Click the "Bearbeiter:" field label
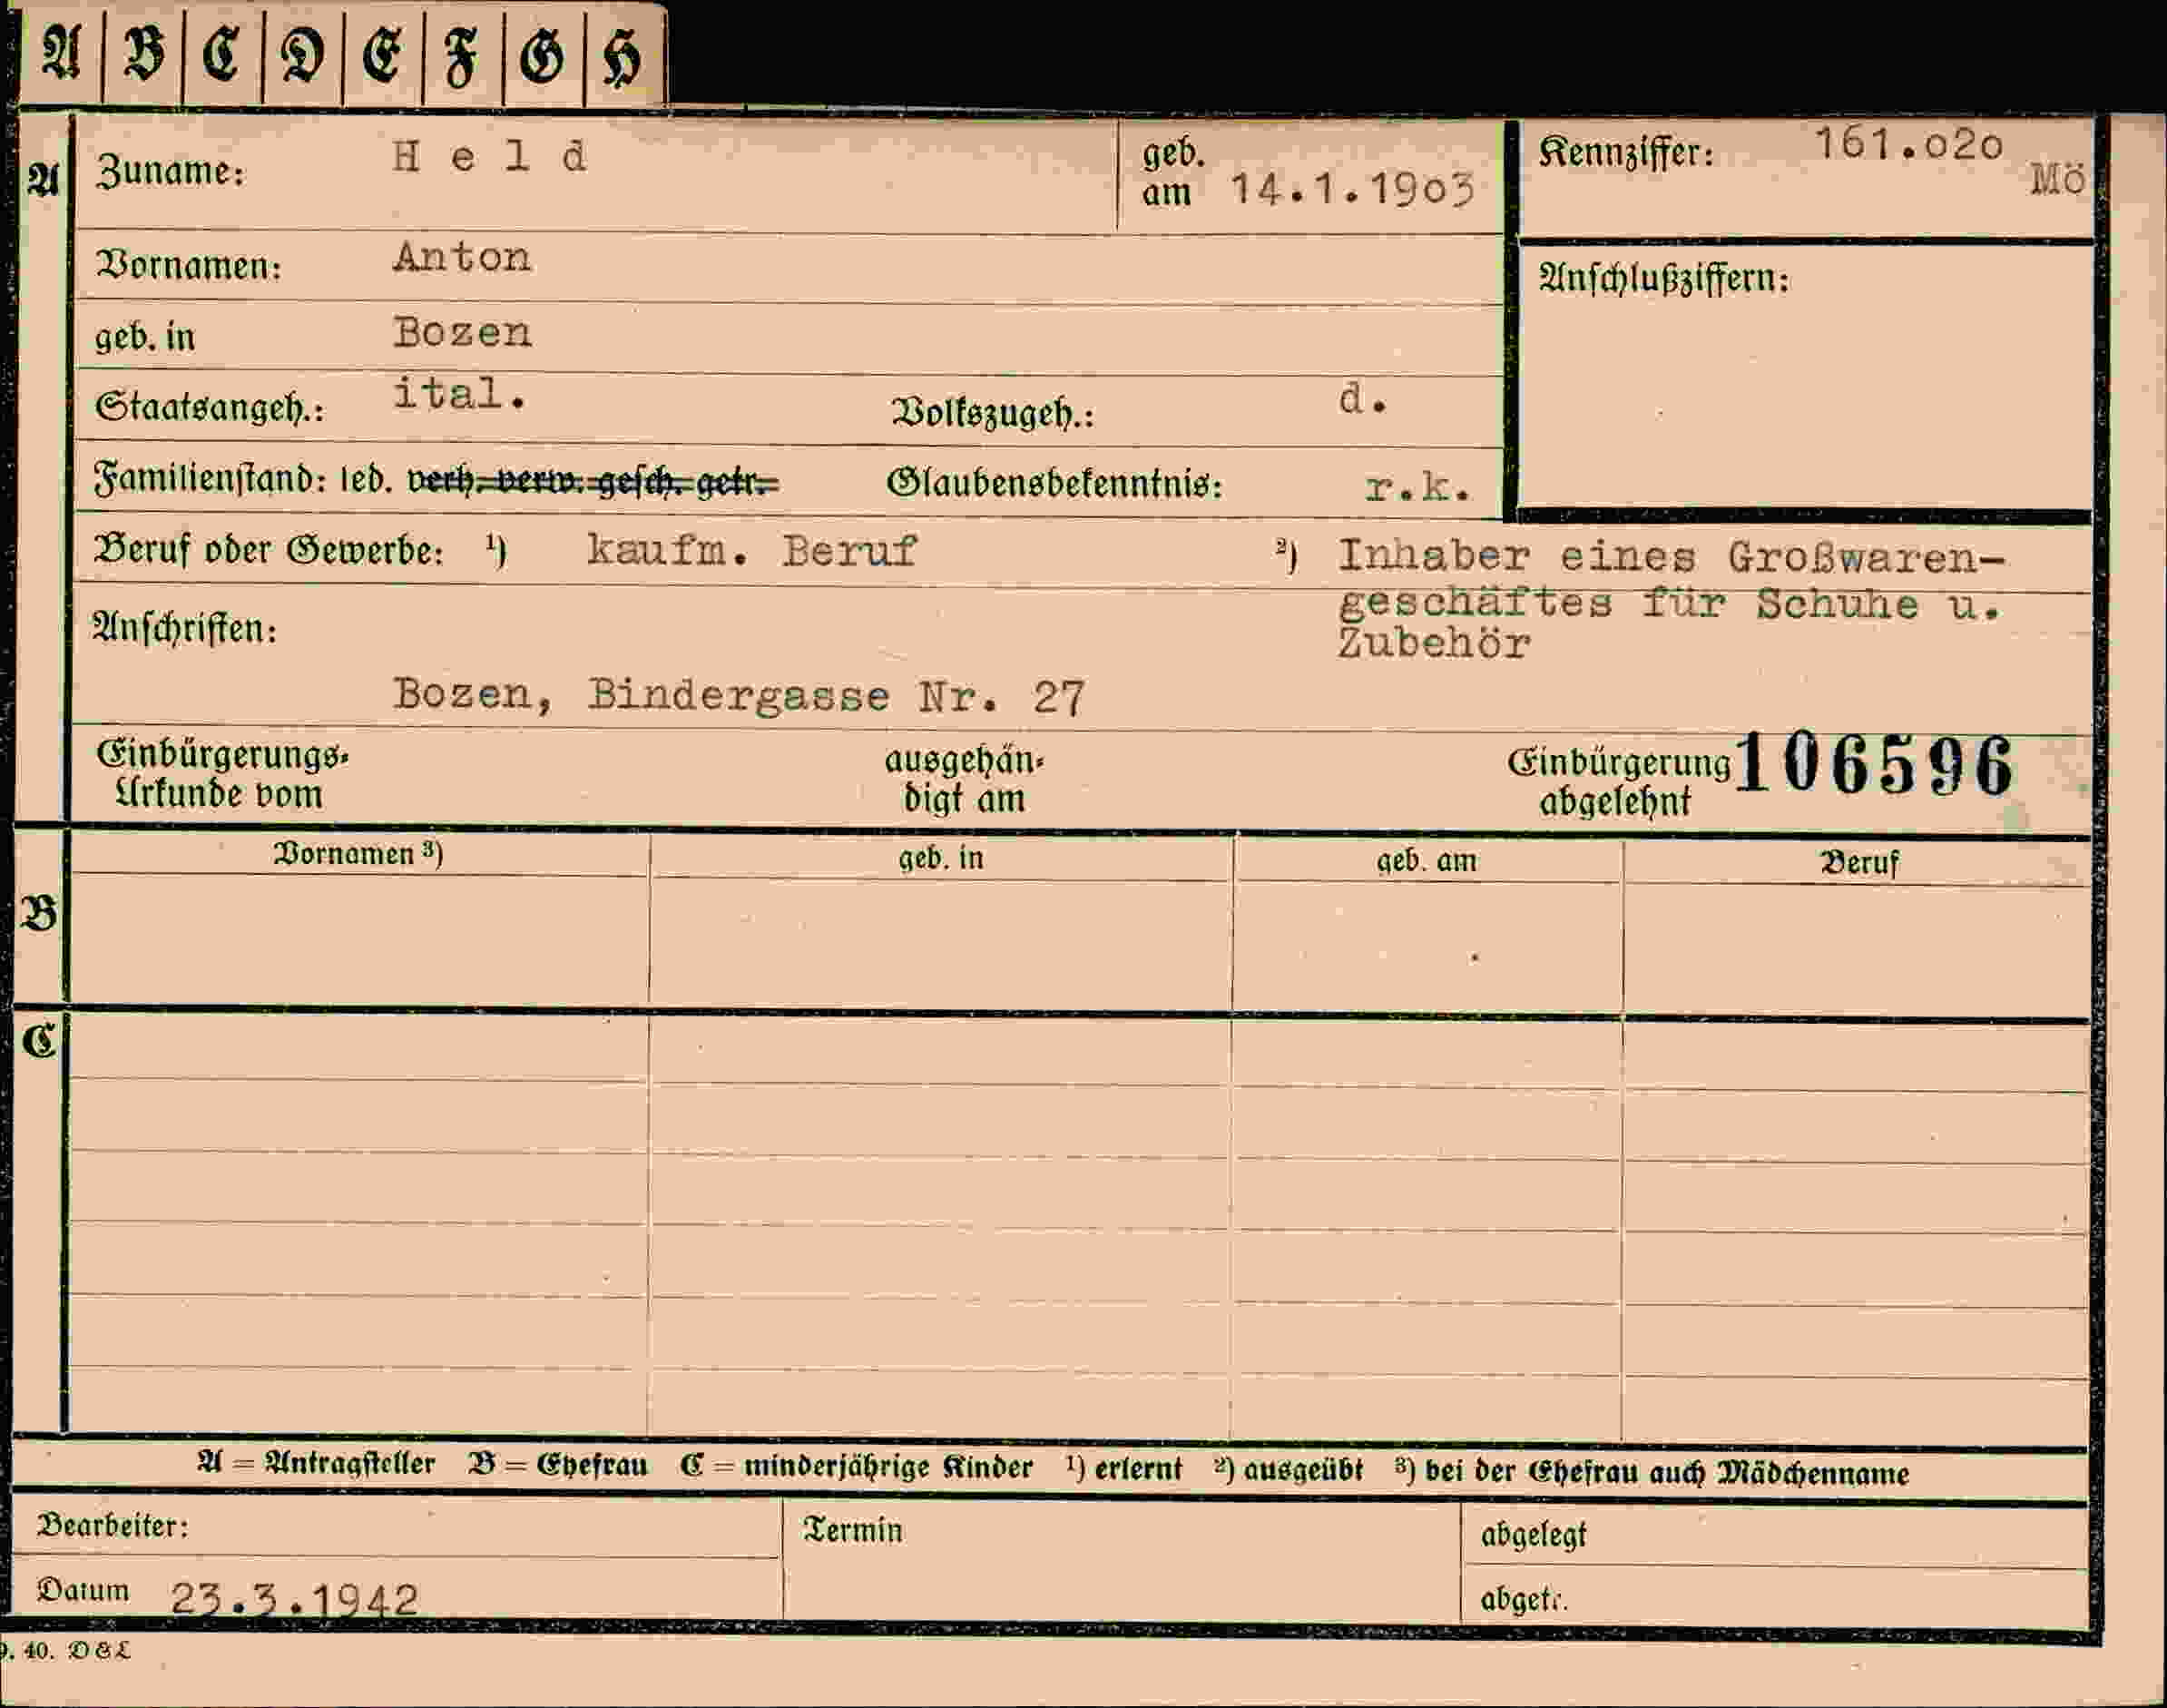 [112, 1526]
